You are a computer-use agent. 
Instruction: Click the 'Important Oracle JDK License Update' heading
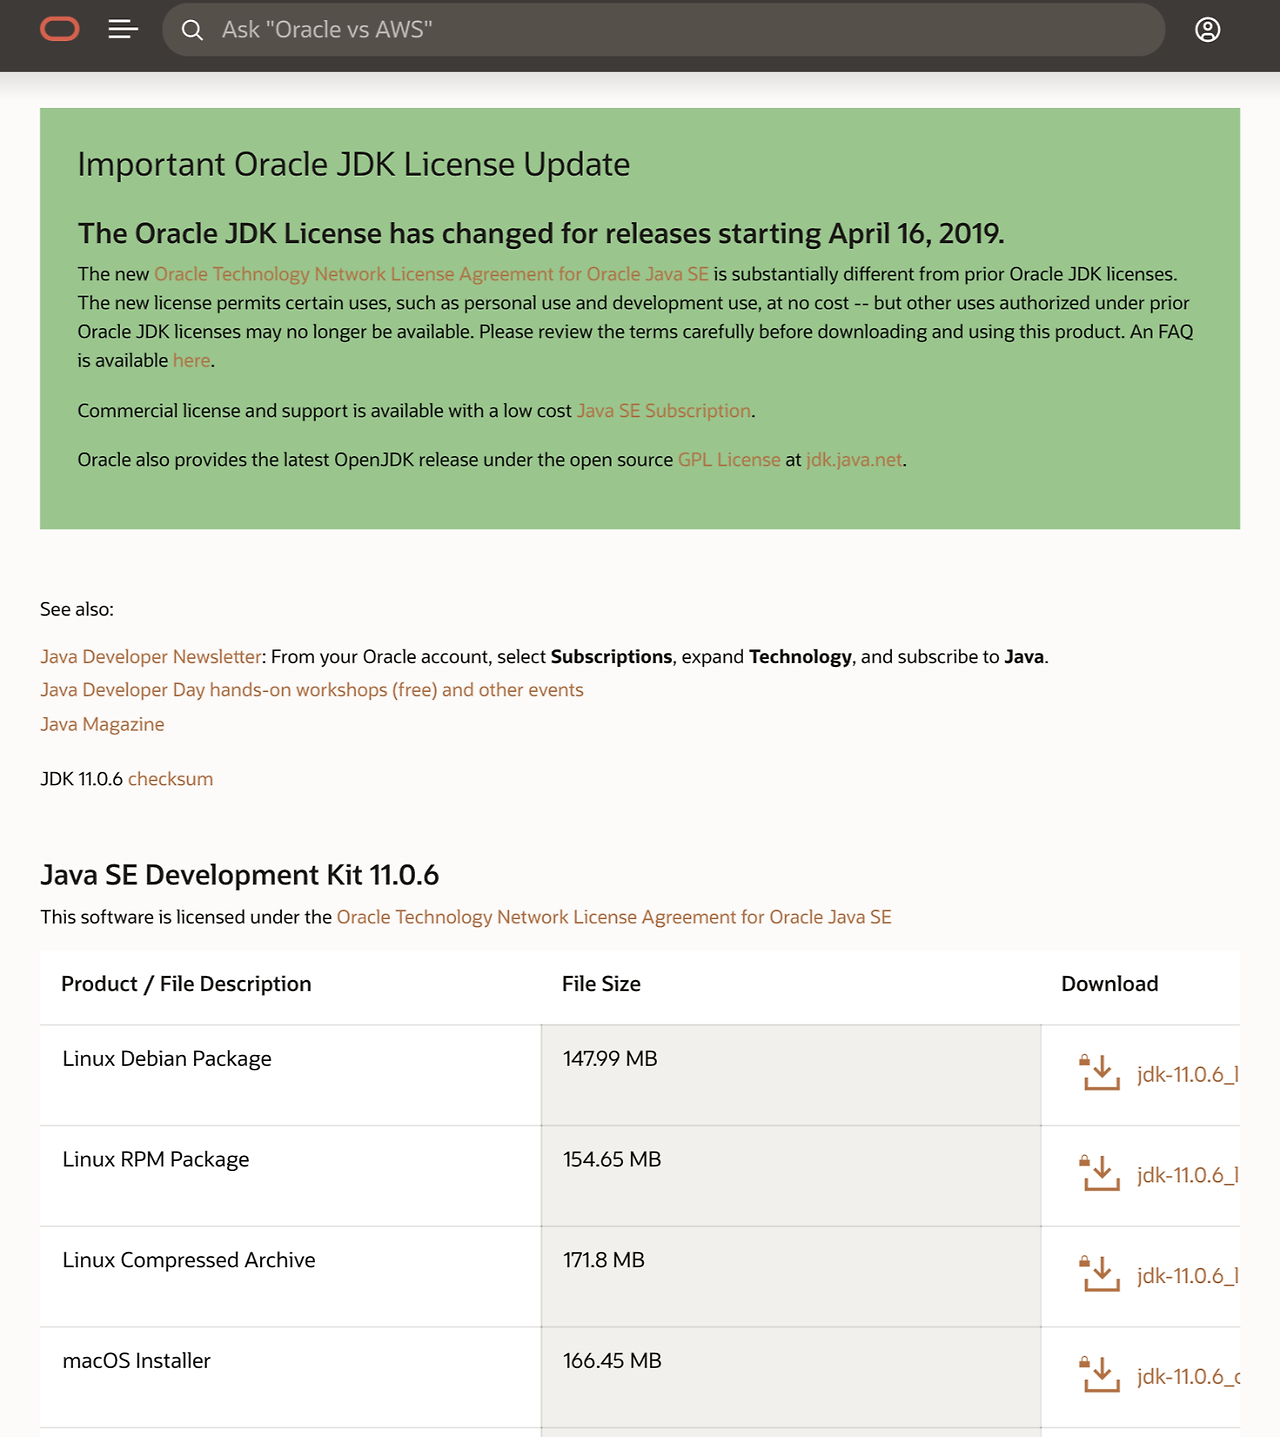pyautogui.click(x=354, y=164)
